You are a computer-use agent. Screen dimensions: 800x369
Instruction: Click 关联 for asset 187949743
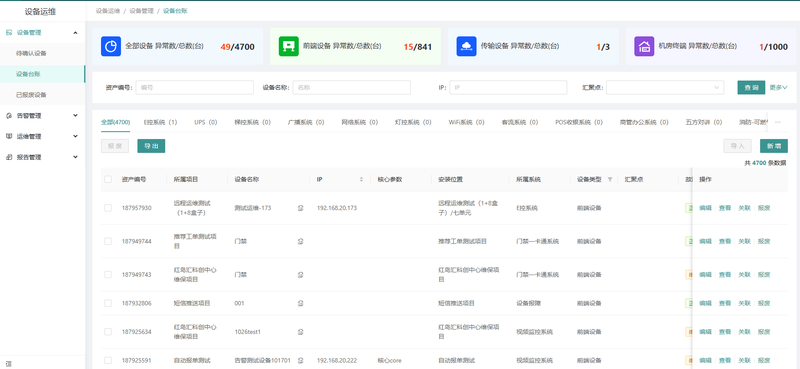(x=744, y=275)
